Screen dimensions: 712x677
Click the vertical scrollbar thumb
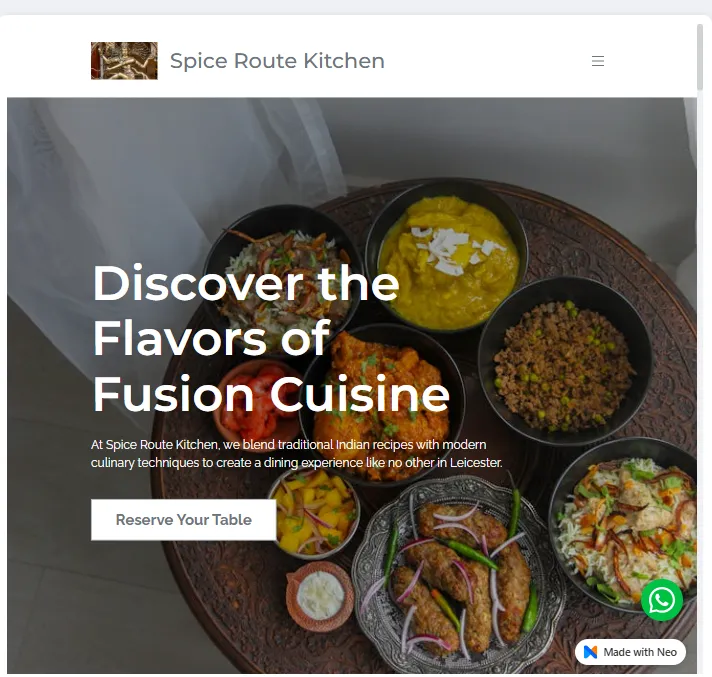coord(700,57)
